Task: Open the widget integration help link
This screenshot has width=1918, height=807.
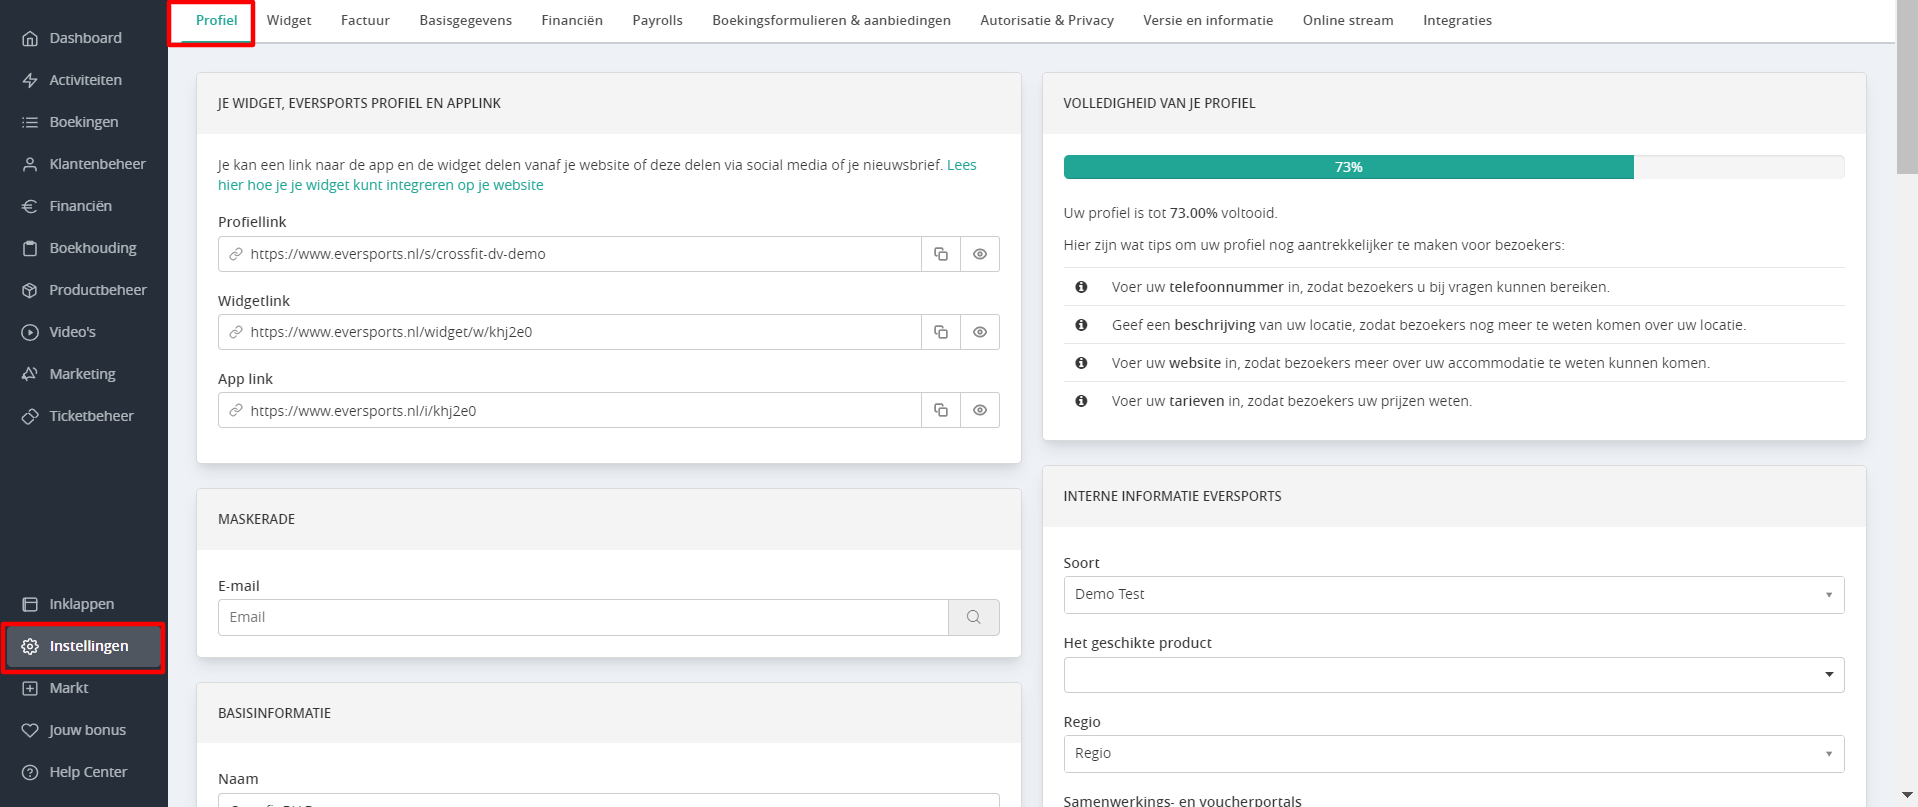Action: [381, 185]
